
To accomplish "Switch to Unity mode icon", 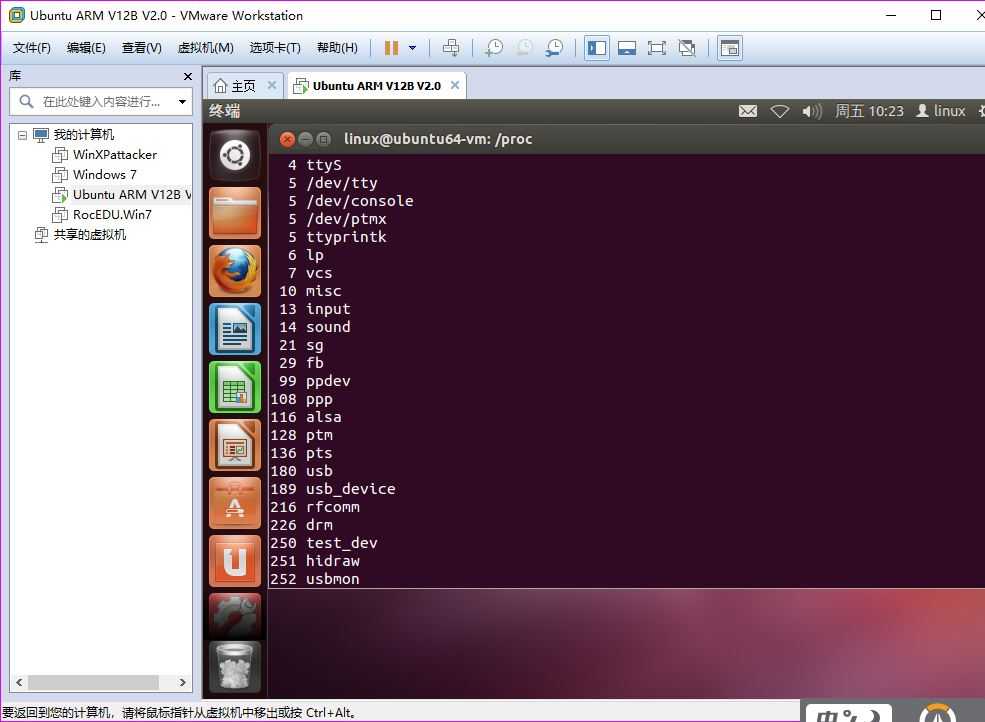I will tap(687, 48).
